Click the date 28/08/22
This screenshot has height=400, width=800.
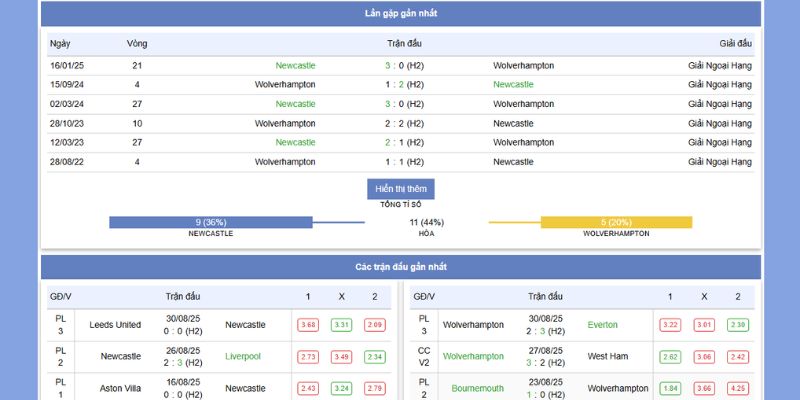(x=67, y=162)
